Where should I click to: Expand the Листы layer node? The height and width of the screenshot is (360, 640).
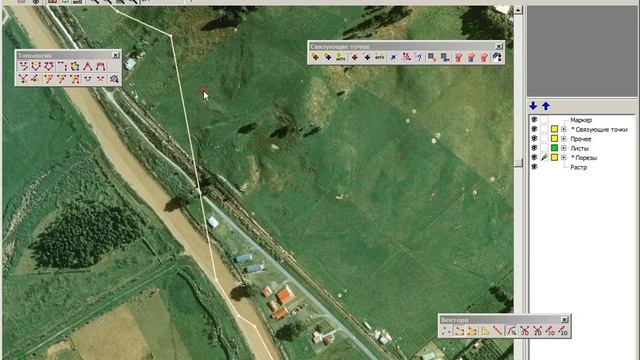[564, 148]
